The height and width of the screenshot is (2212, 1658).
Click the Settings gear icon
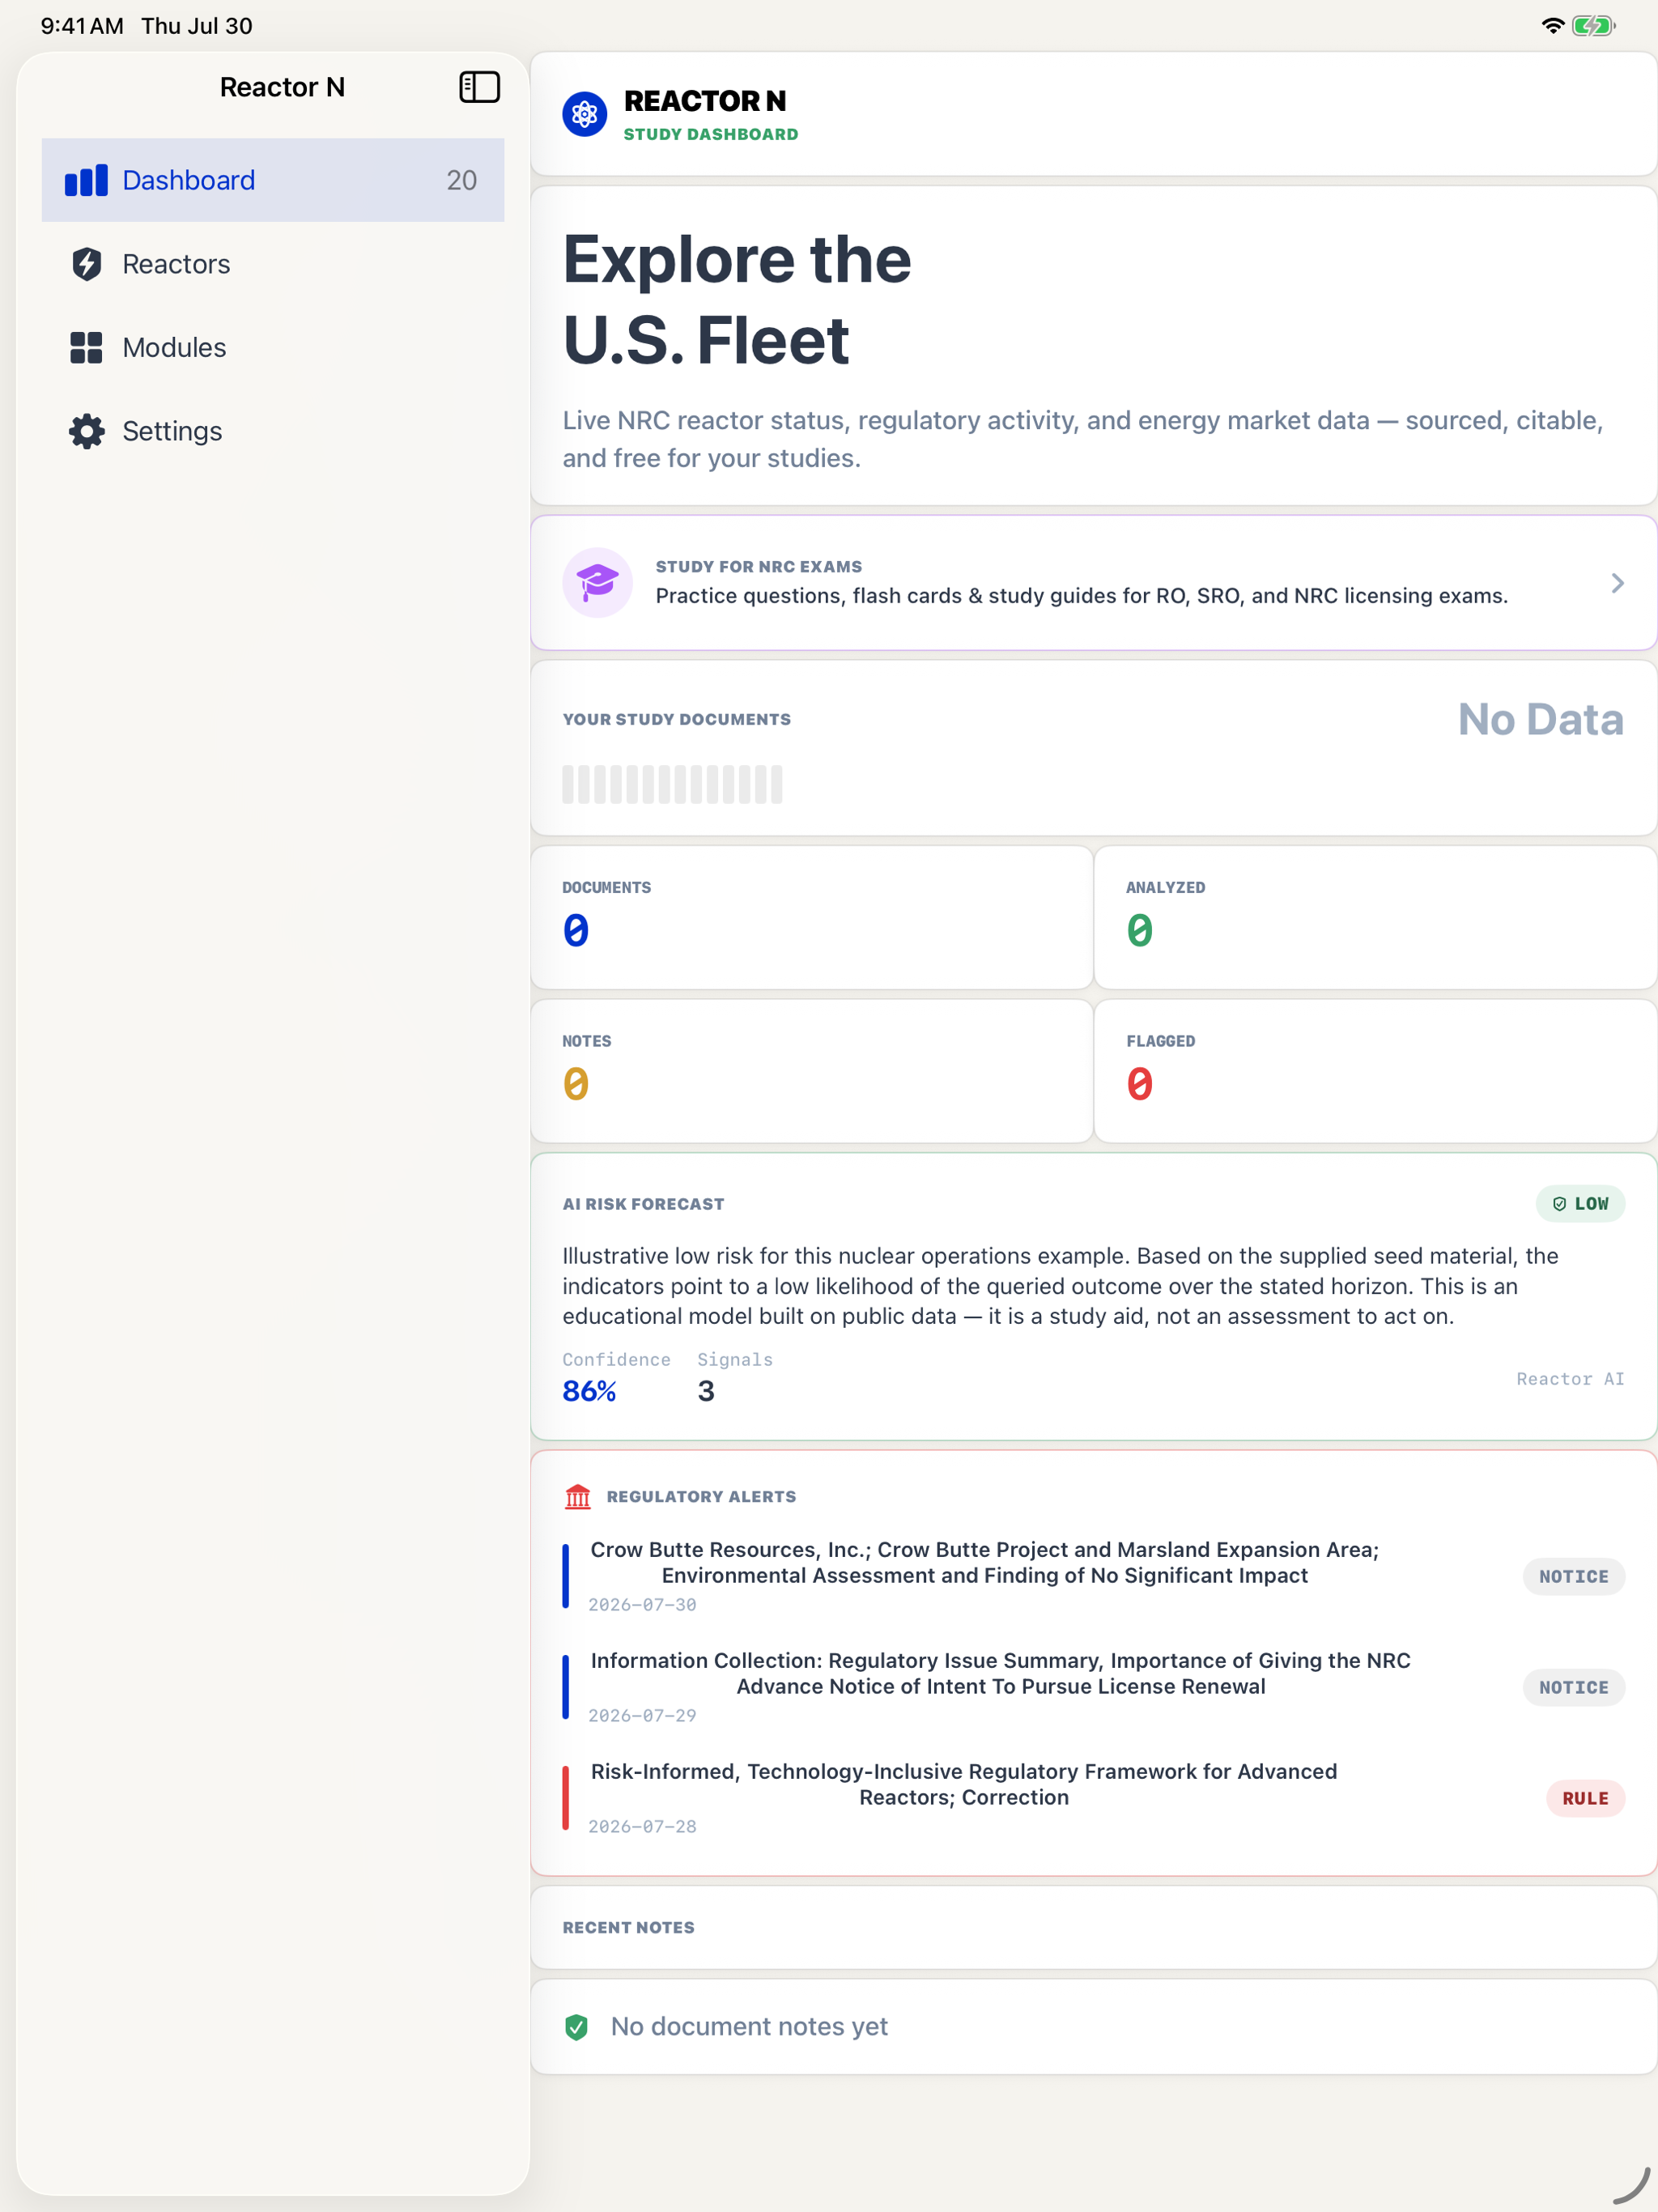click(87, 431)
